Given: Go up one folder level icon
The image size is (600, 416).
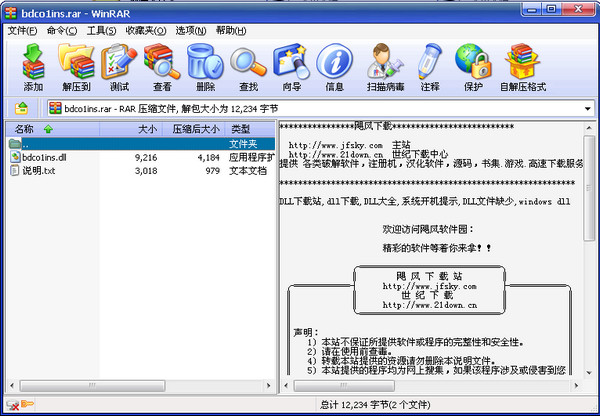Looking at the screenshot, I should pyautogui.click(x=21, y=109).
